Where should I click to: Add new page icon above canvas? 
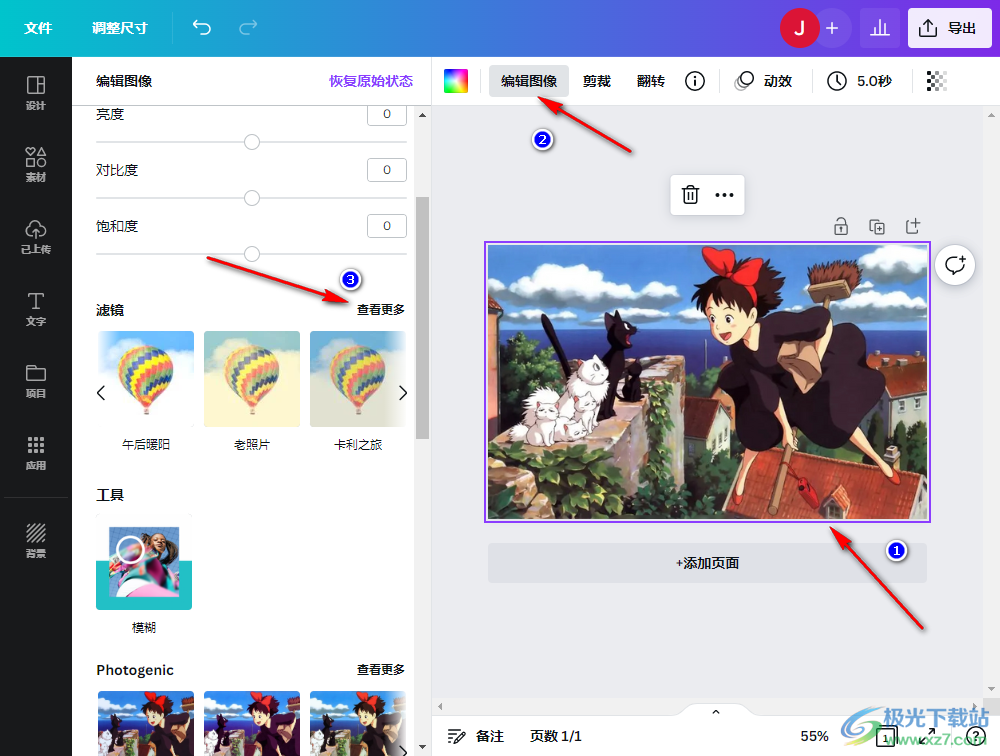coord(913,226)
